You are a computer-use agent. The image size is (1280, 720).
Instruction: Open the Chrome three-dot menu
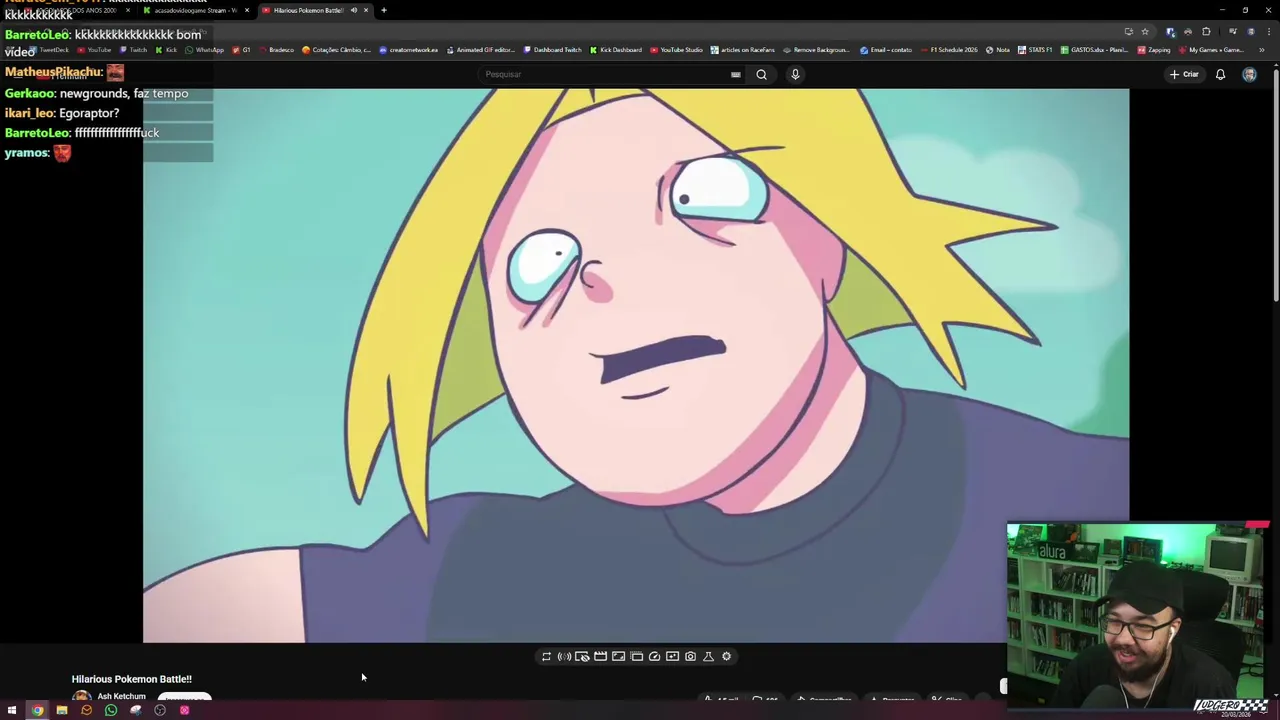pyautogui.click(x=1267, y=31)
